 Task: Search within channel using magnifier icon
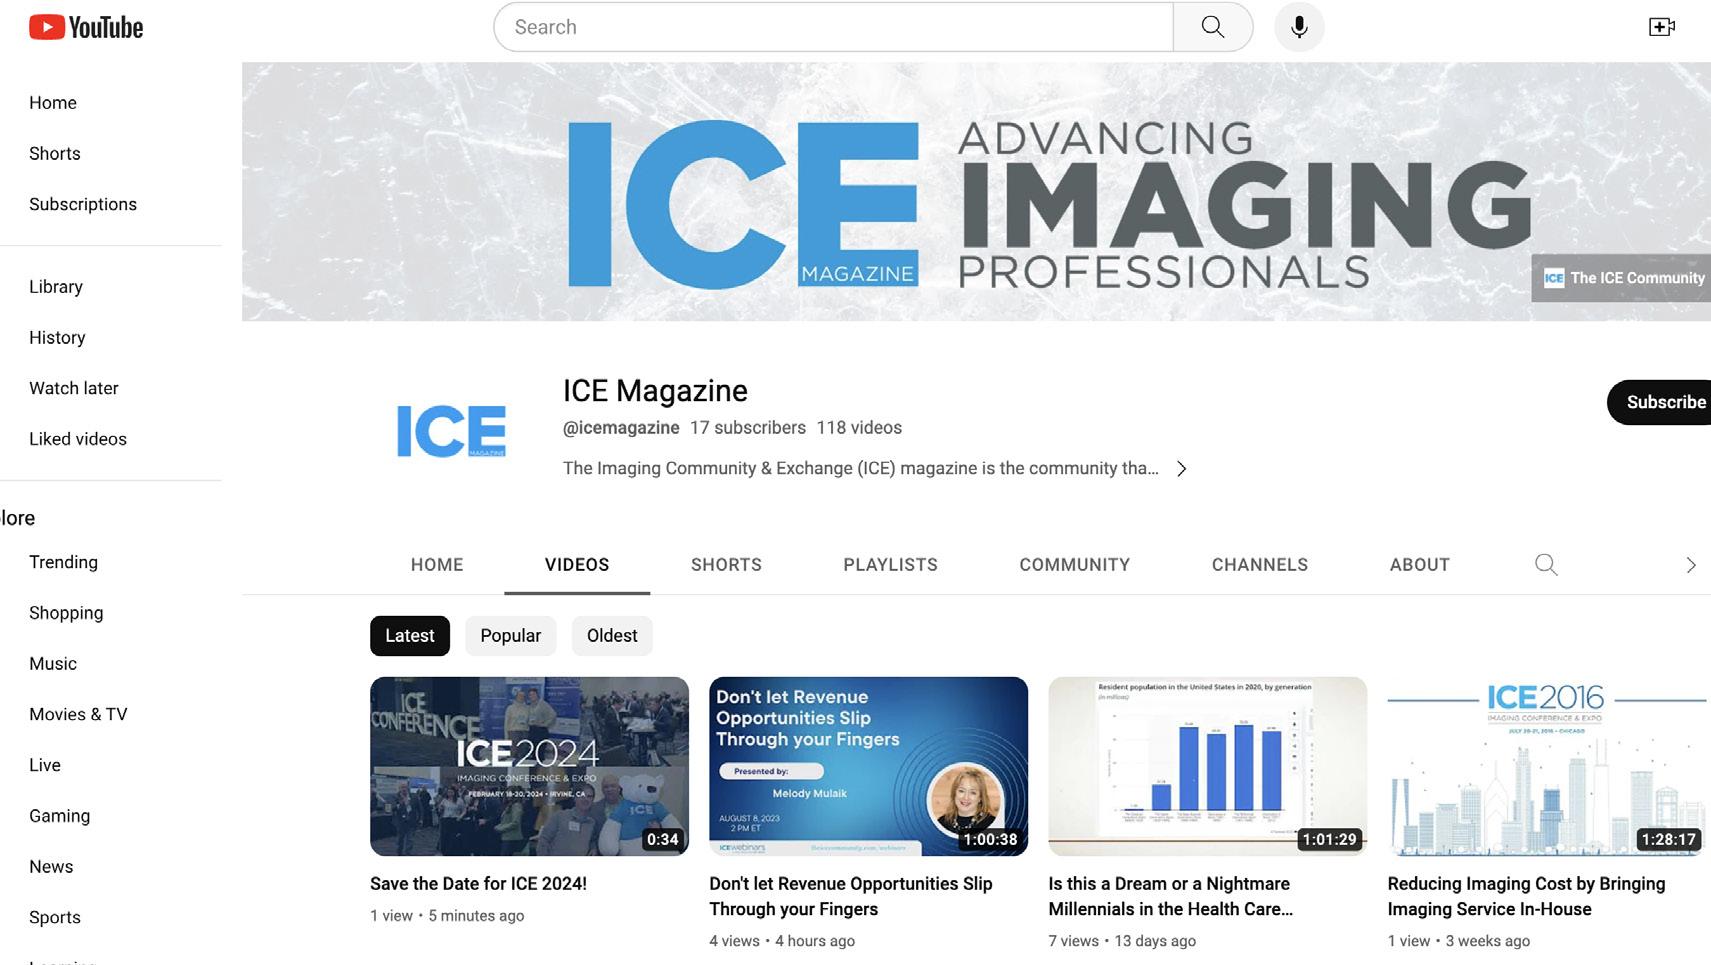(x=1546, y=565)
